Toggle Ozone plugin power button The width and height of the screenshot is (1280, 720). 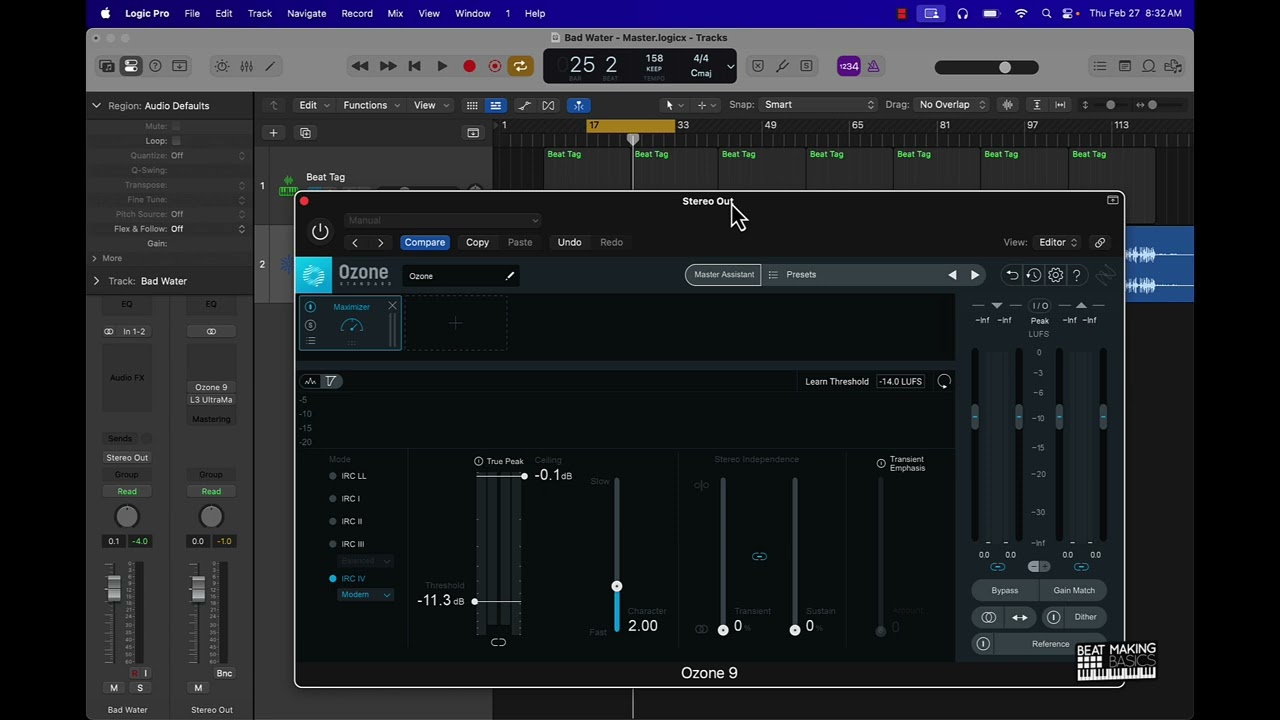point(320,231)
